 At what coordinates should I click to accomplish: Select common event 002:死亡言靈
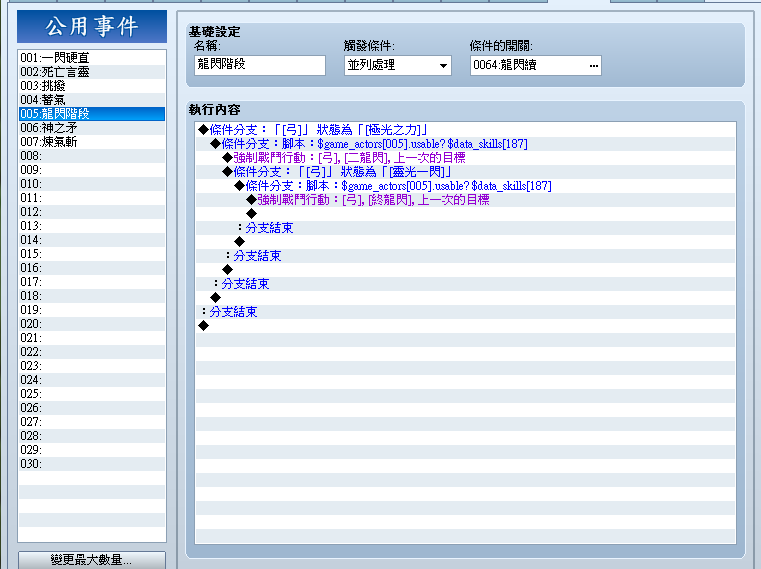pyautogui.click(x=92, y=72)
